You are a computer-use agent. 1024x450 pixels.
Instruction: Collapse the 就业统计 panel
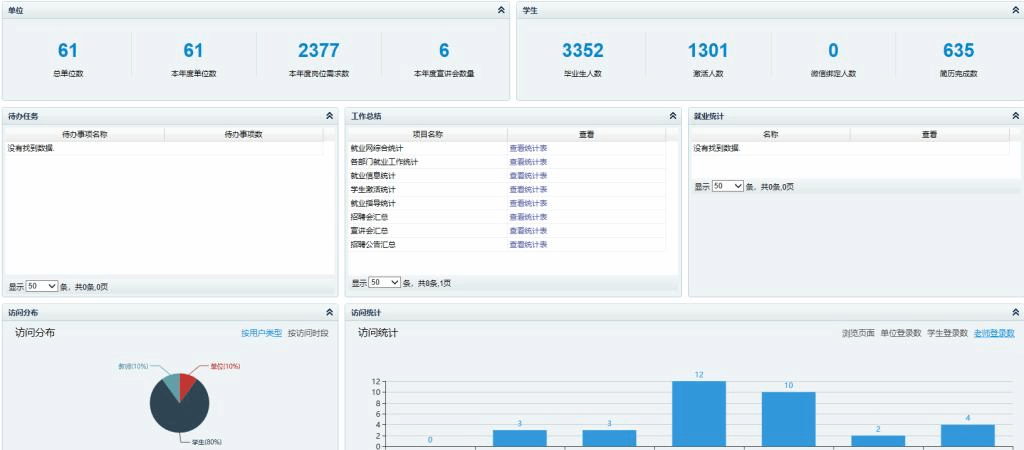[x=1016, y=116]
